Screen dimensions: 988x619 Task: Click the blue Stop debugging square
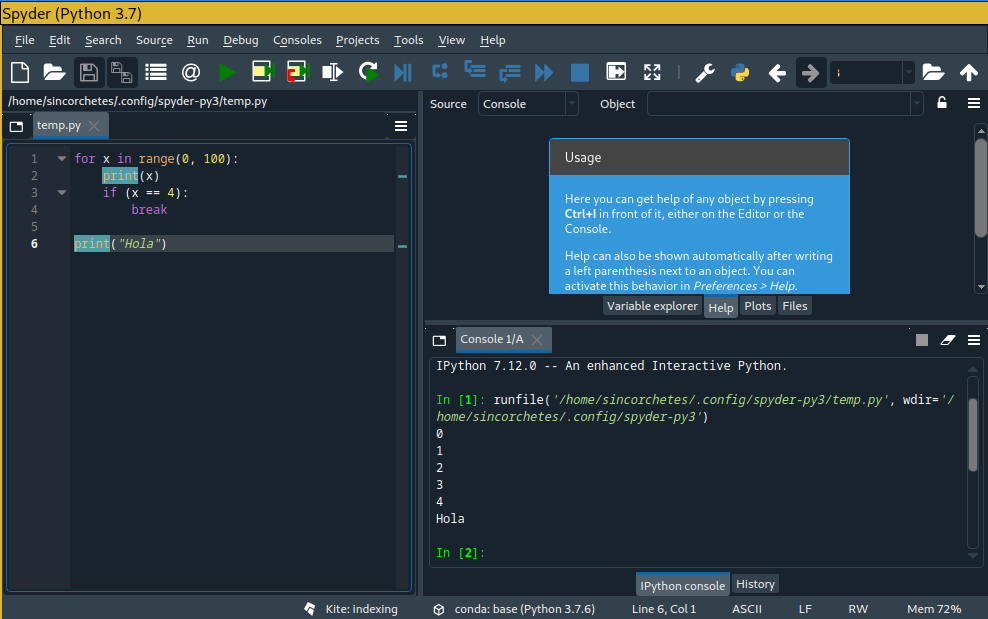(x=579, y=72)
